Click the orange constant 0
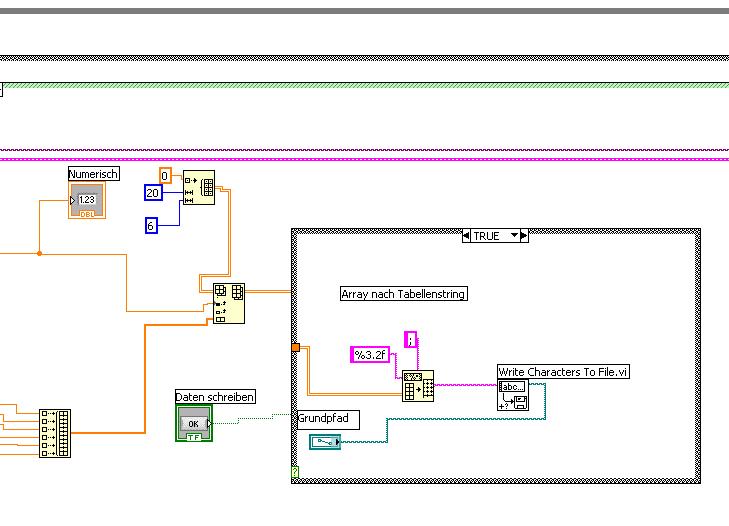The width and height of the screenshot is (729, 526). 165,176
